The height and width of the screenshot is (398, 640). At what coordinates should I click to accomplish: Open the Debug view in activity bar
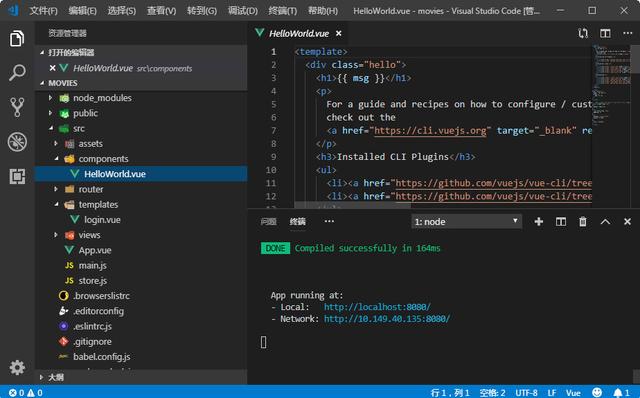[17, 142]
